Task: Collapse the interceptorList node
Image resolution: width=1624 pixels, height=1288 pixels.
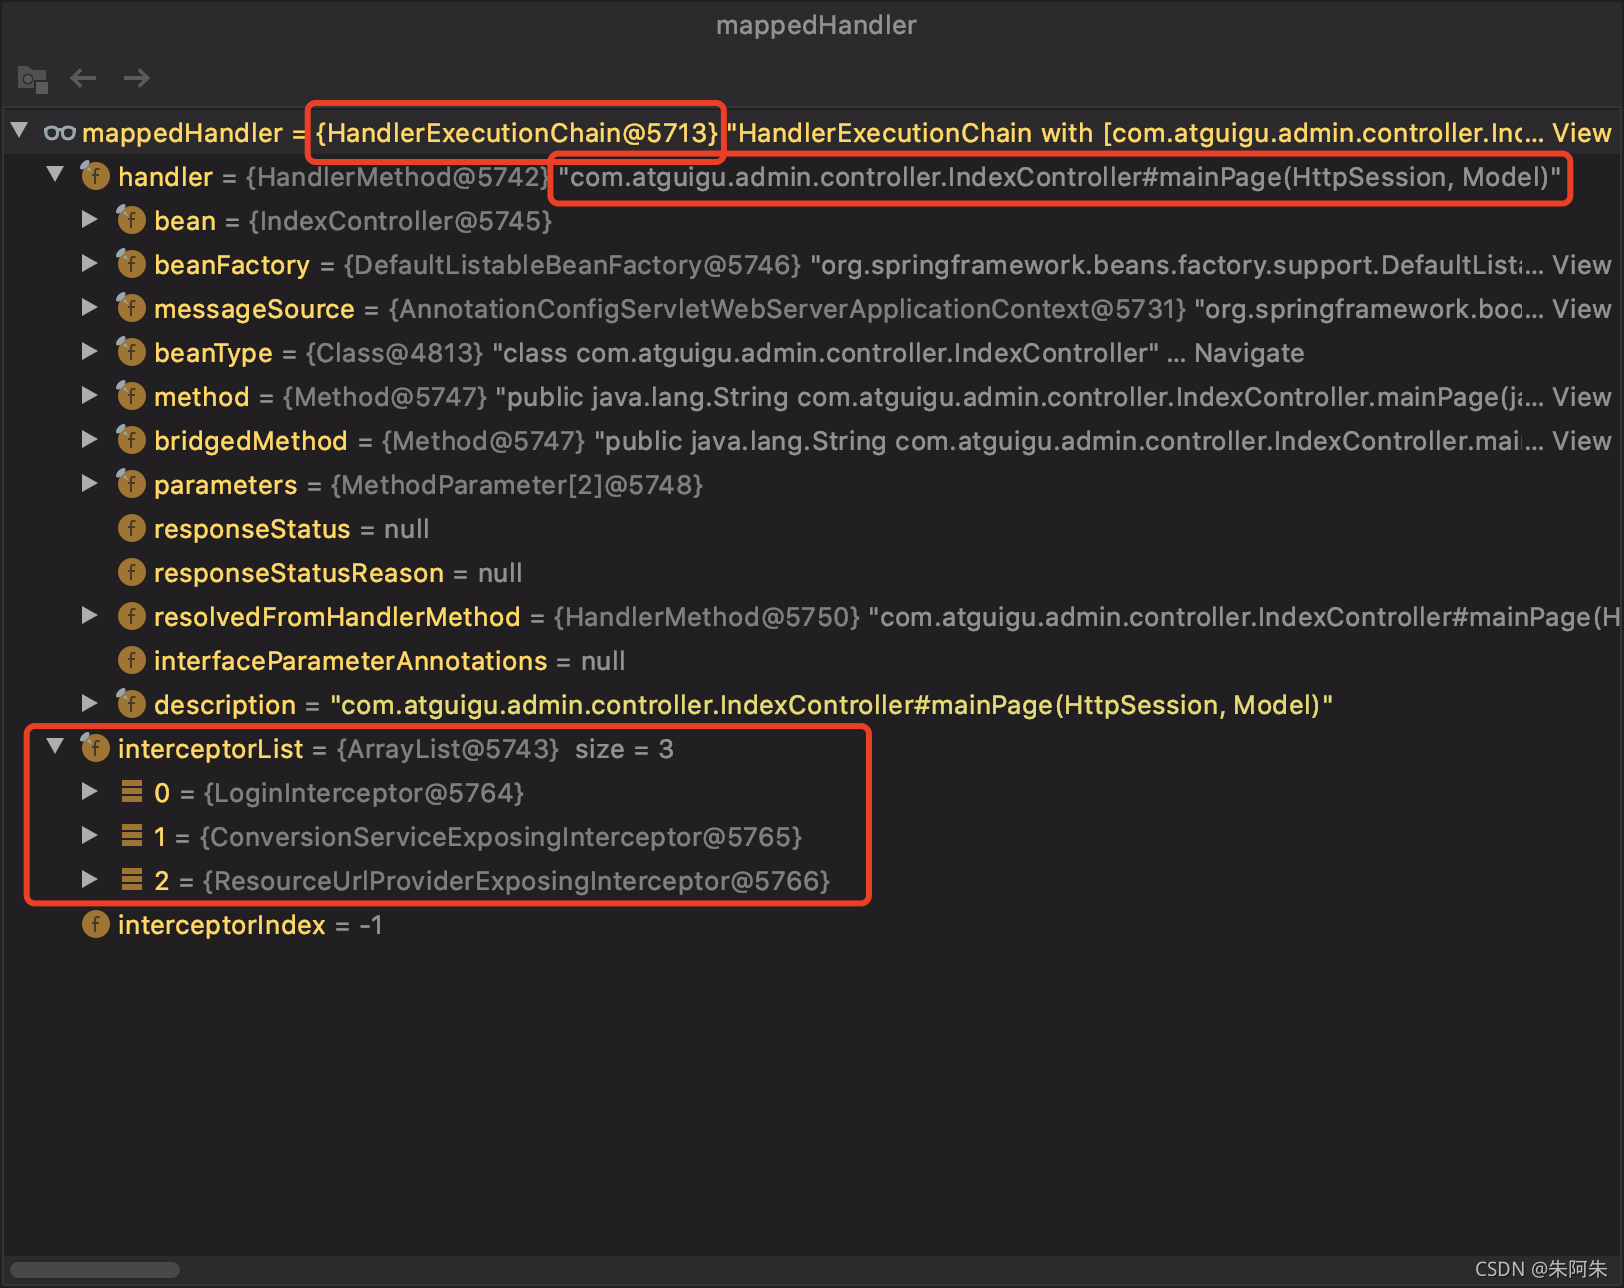Action: (x=55, y=747)
